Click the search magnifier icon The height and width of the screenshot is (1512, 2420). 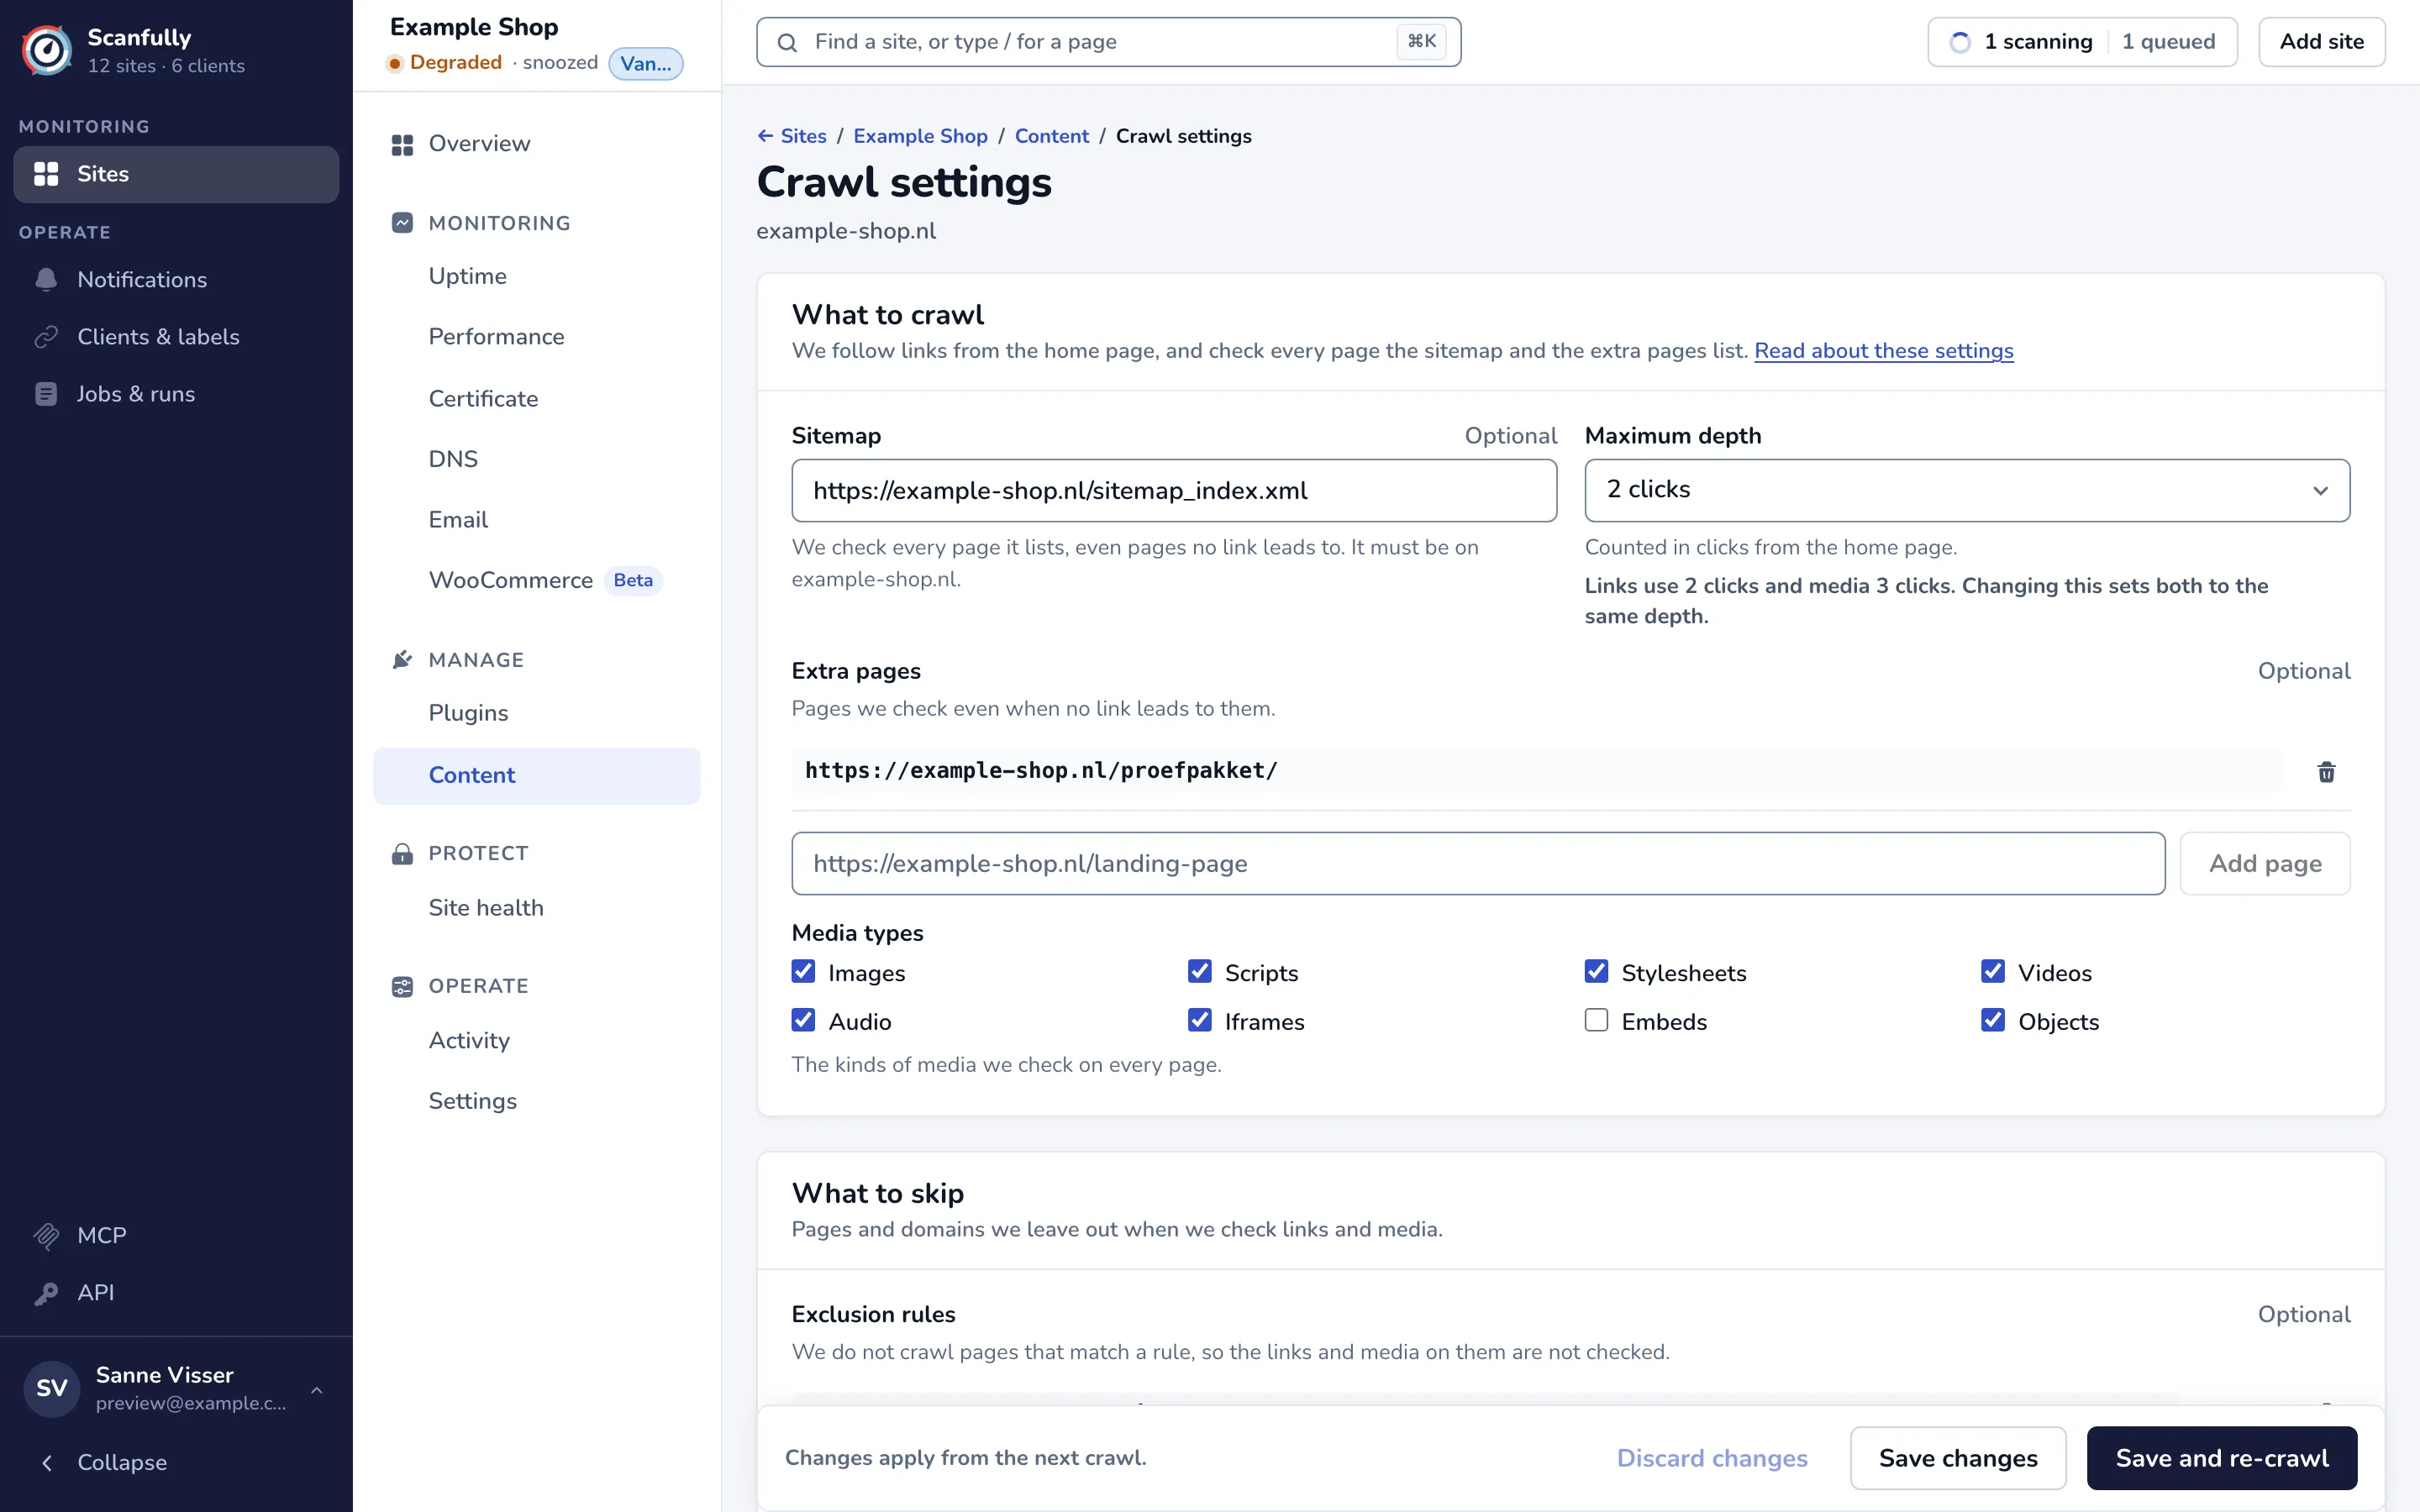tap(787, 43)
